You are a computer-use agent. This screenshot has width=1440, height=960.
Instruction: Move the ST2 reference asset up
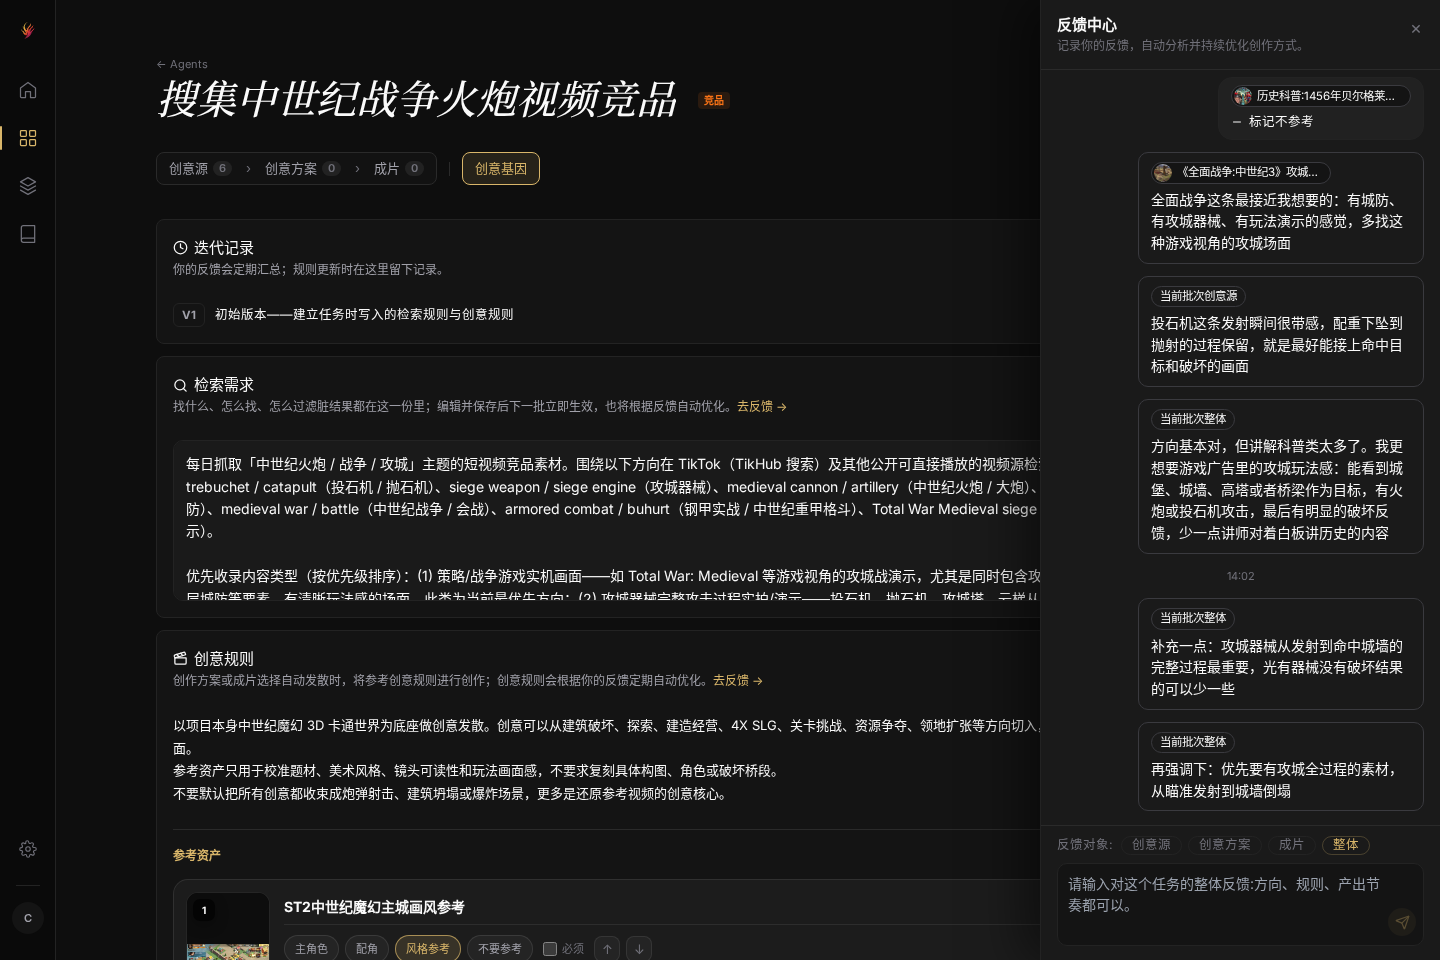(607, 949)
